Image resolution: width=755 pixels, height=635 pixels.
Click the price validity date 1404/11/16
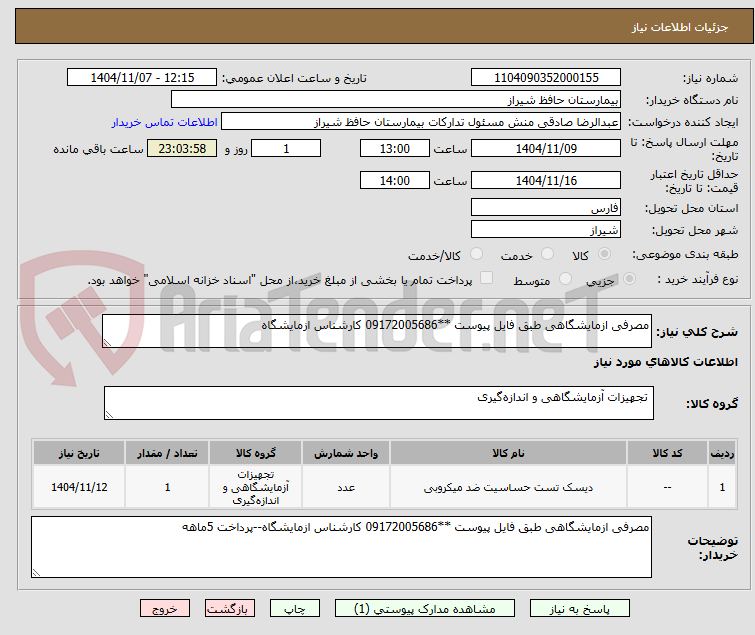pyautogui.click(x=546, y=180)
